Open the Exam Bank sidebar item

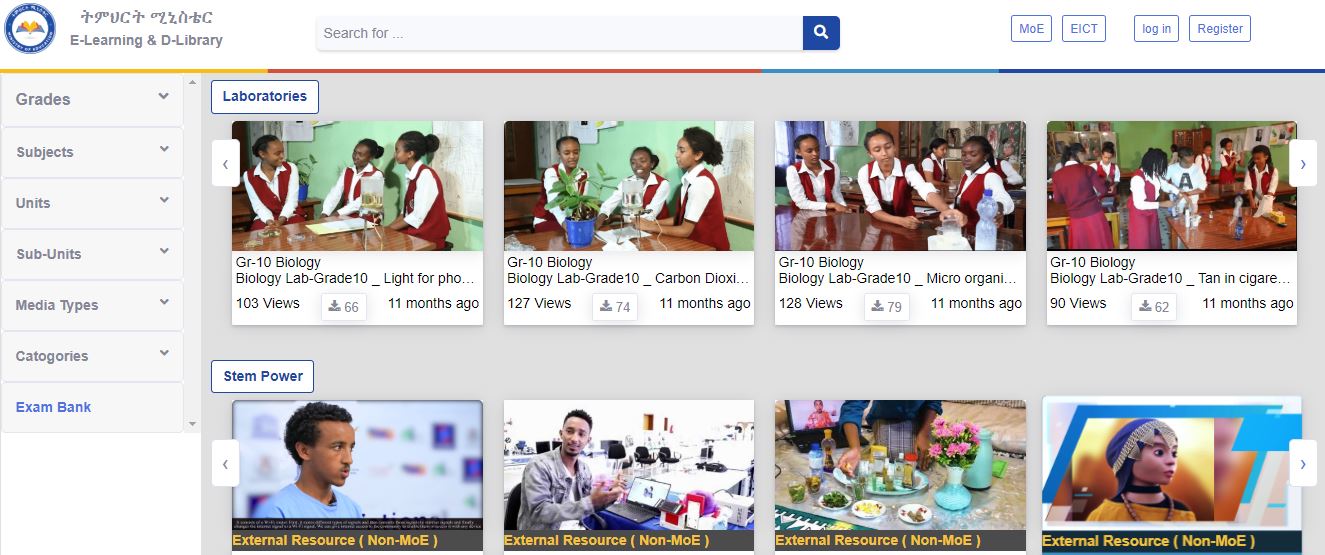(54, 407)
